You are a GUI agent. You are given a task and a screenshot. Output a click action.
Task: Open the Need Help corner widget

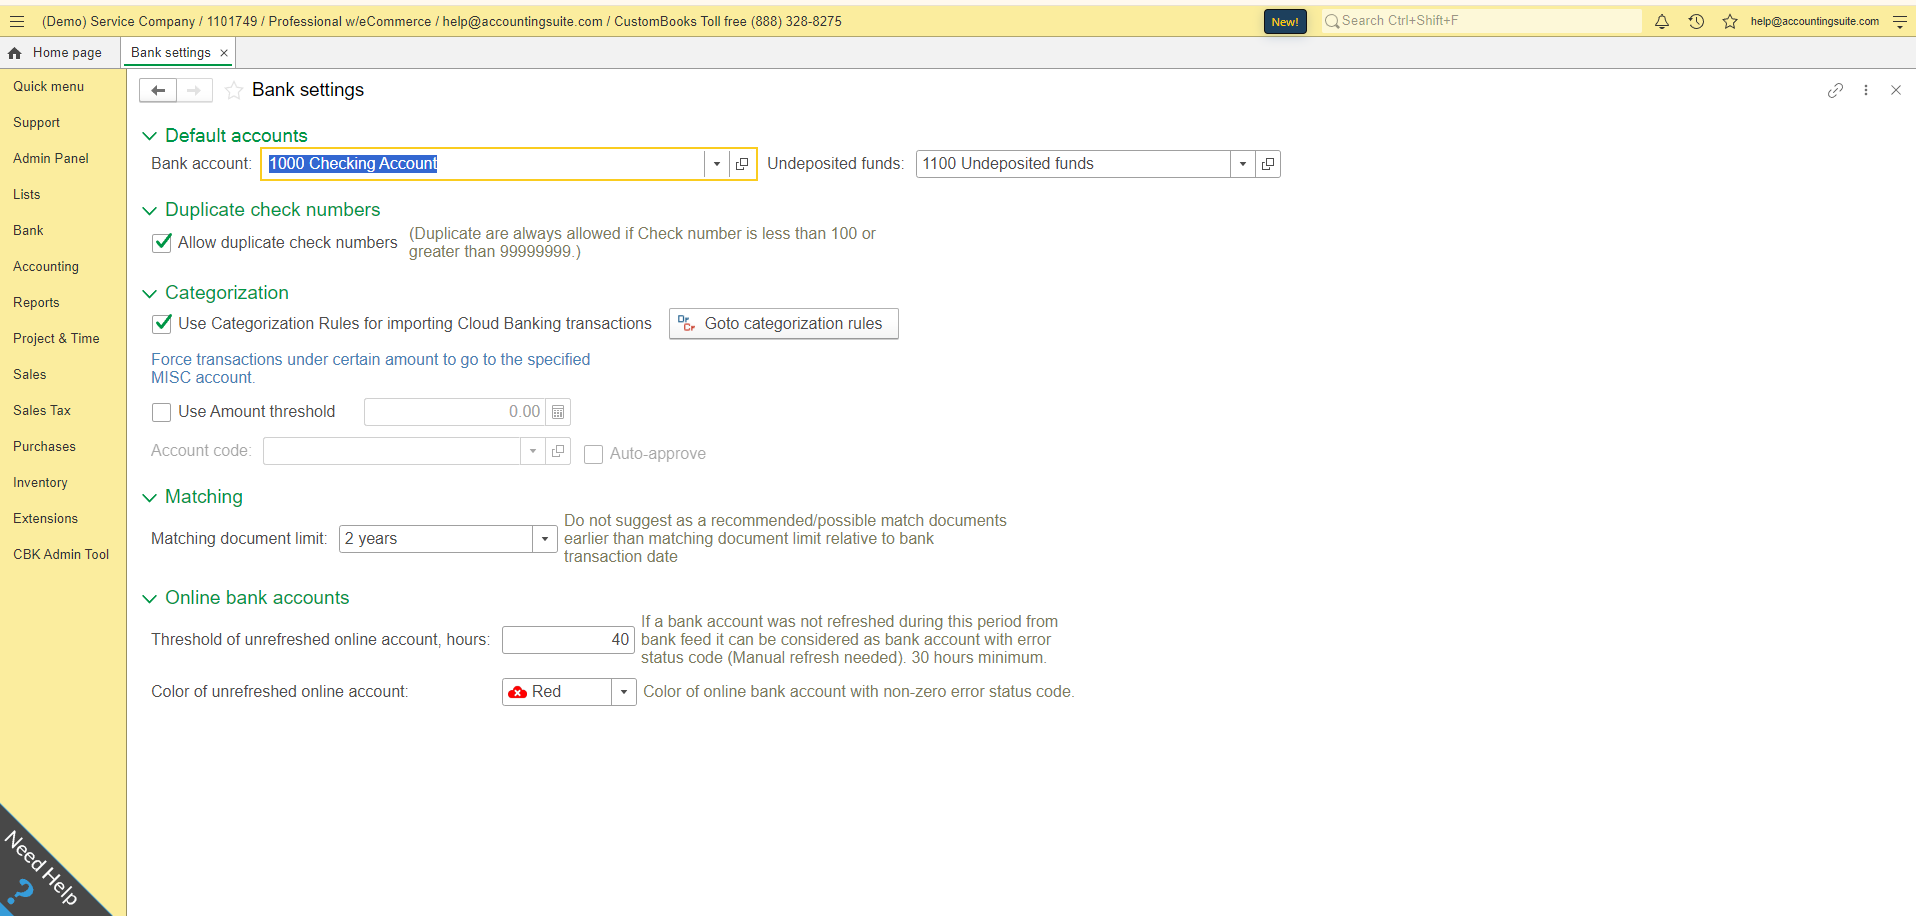click(40, 870)
